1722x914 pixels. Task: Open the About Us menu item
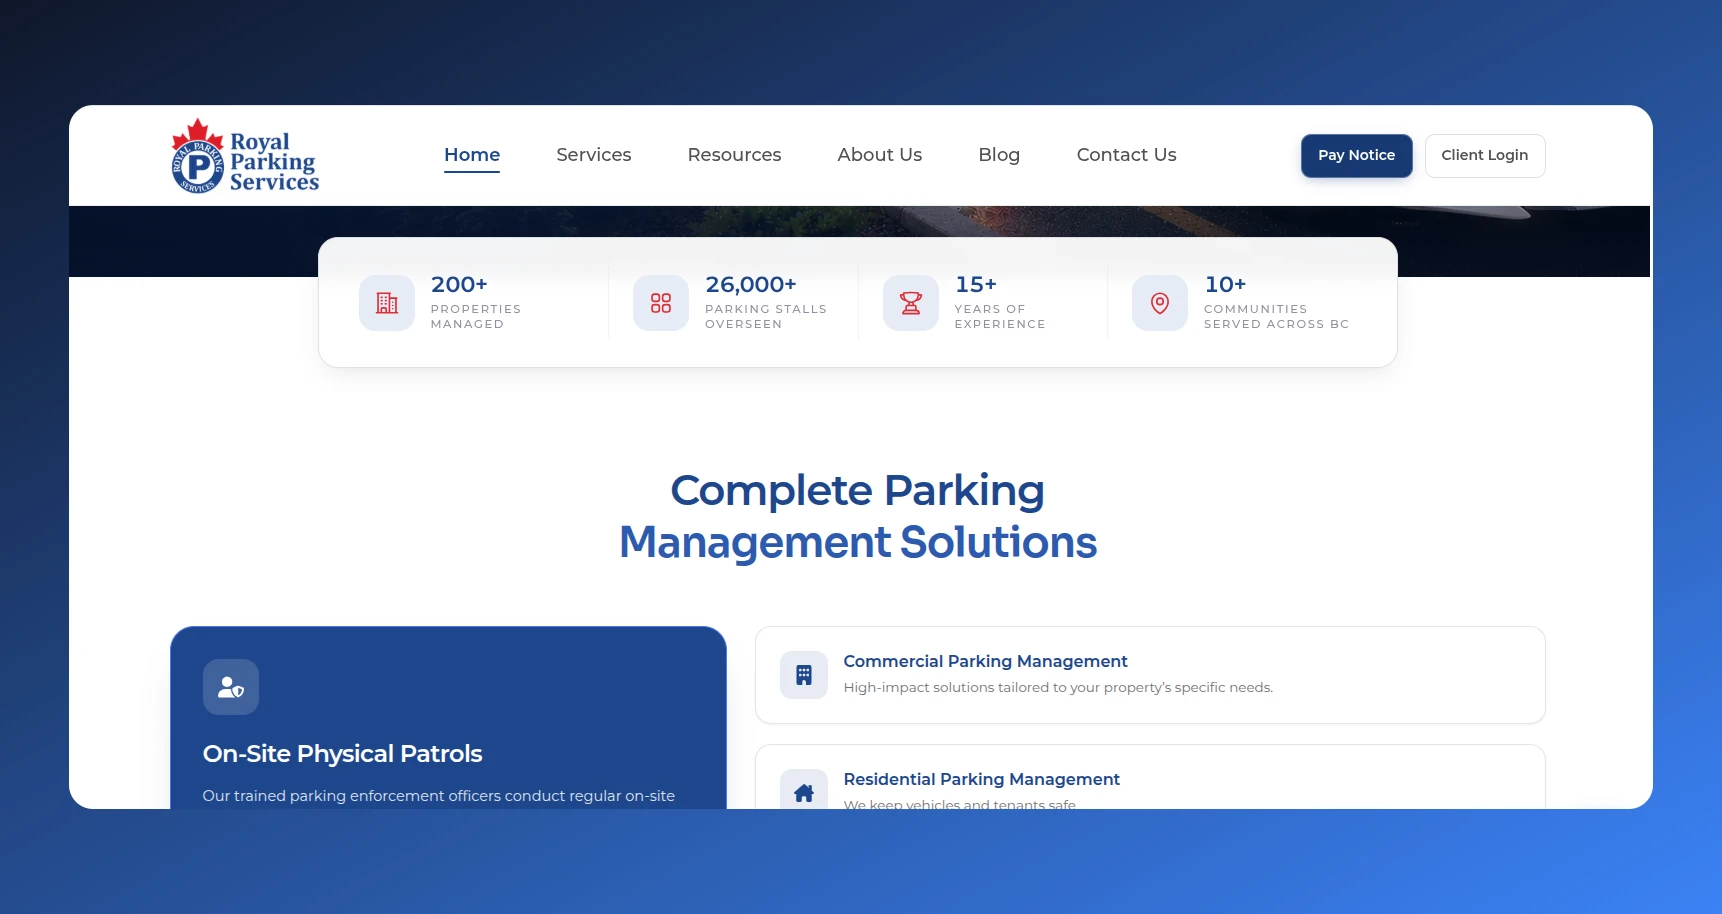pos(880,155)
